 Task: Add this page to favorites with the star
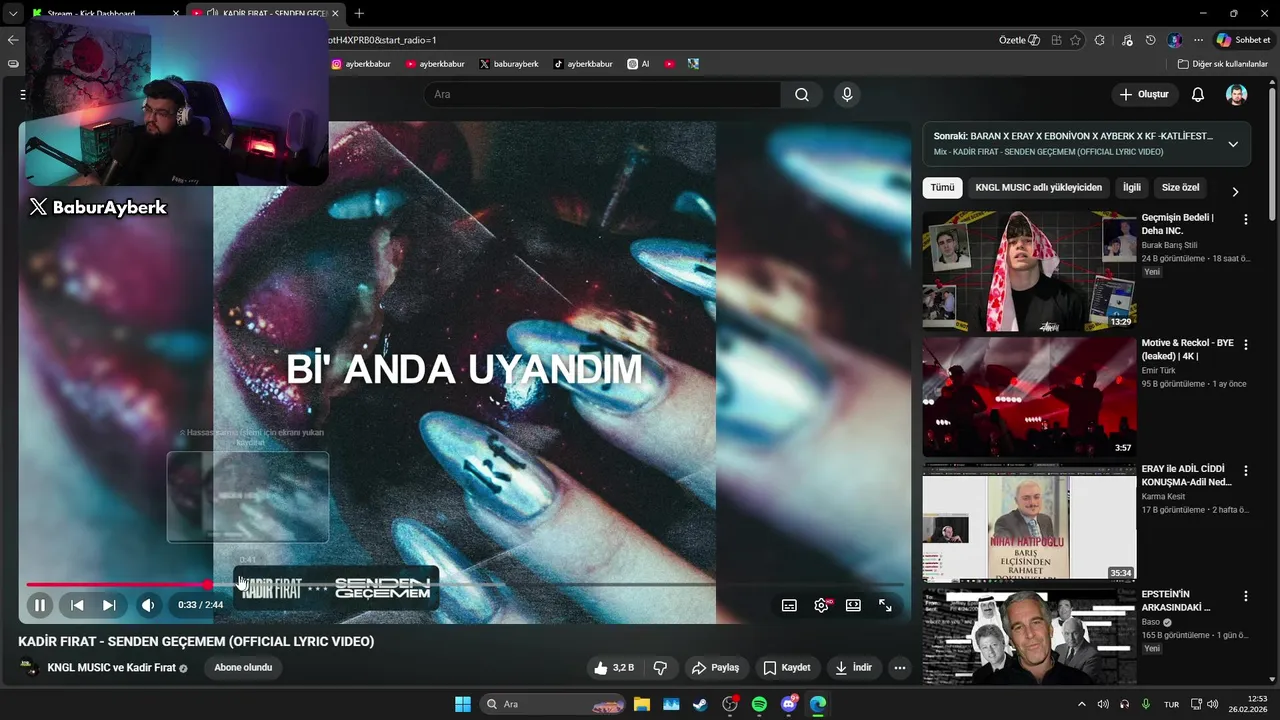(x=1075, y=40)
